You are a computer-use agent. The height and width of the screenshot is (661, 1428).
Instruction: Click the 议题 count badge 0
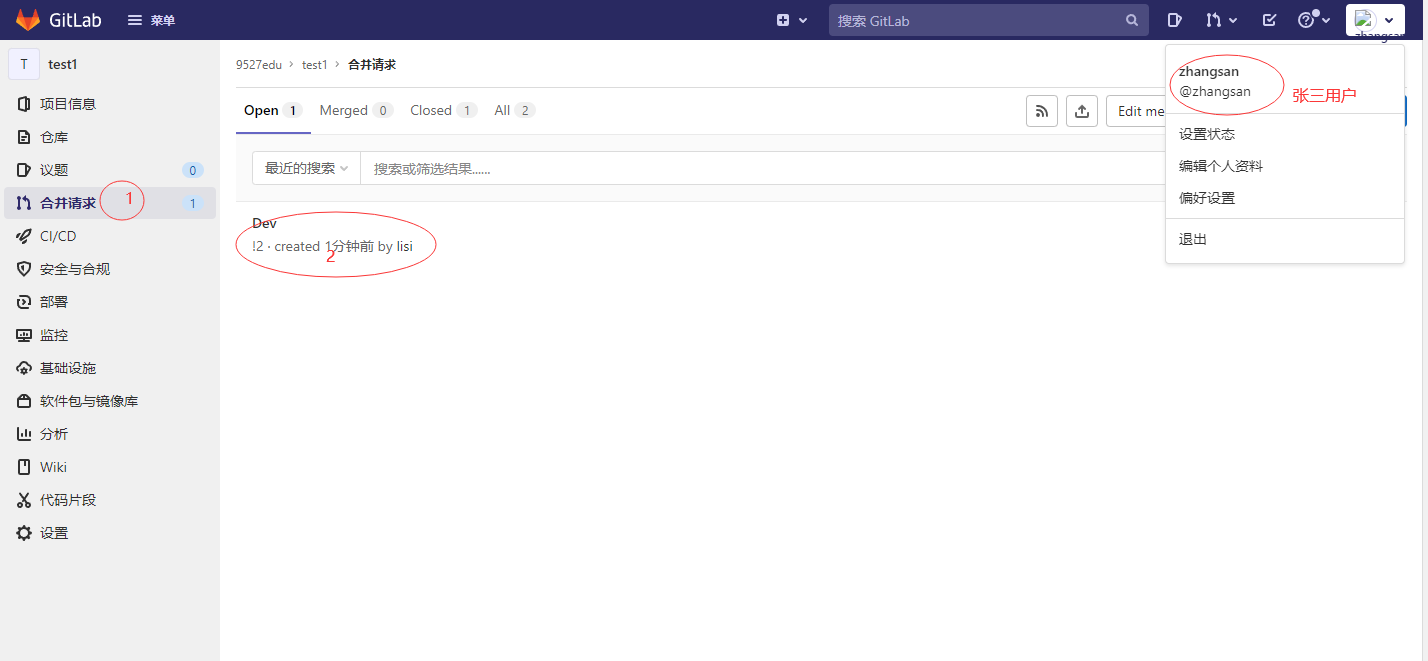click(x=193, y=170)
